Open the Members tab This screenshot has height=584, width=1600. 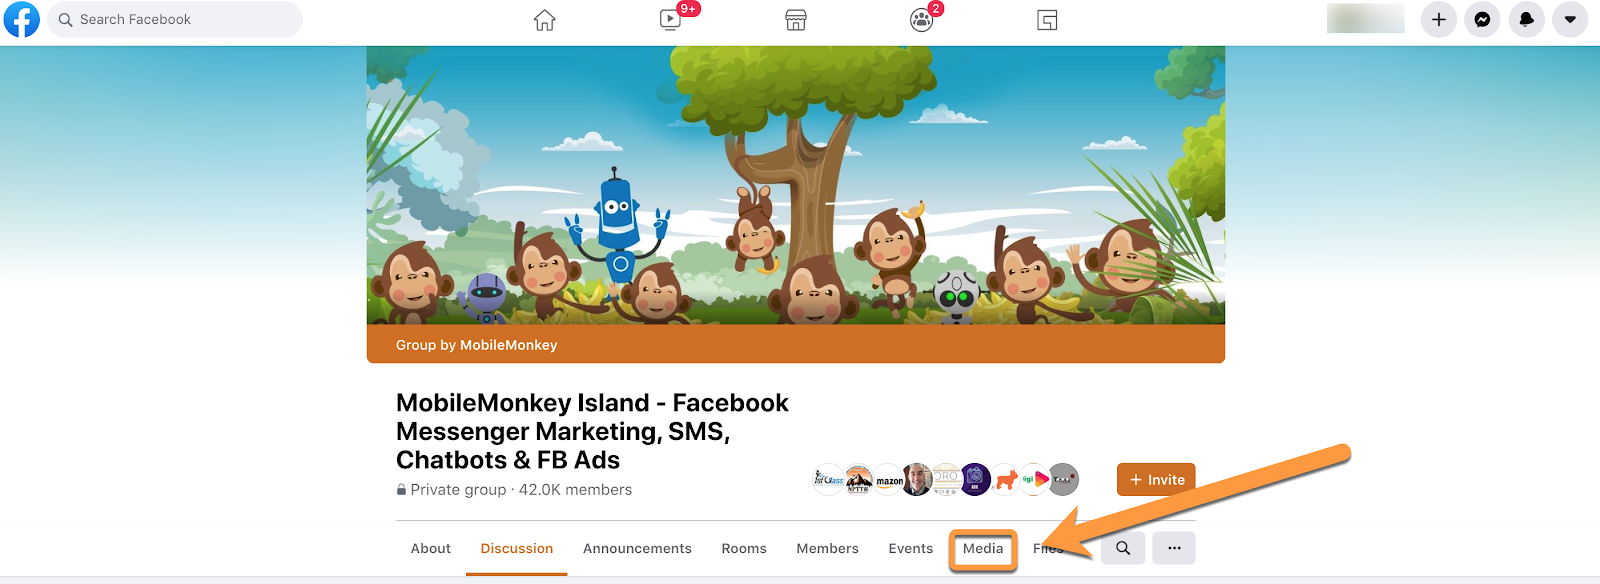[x=827, y=549]
